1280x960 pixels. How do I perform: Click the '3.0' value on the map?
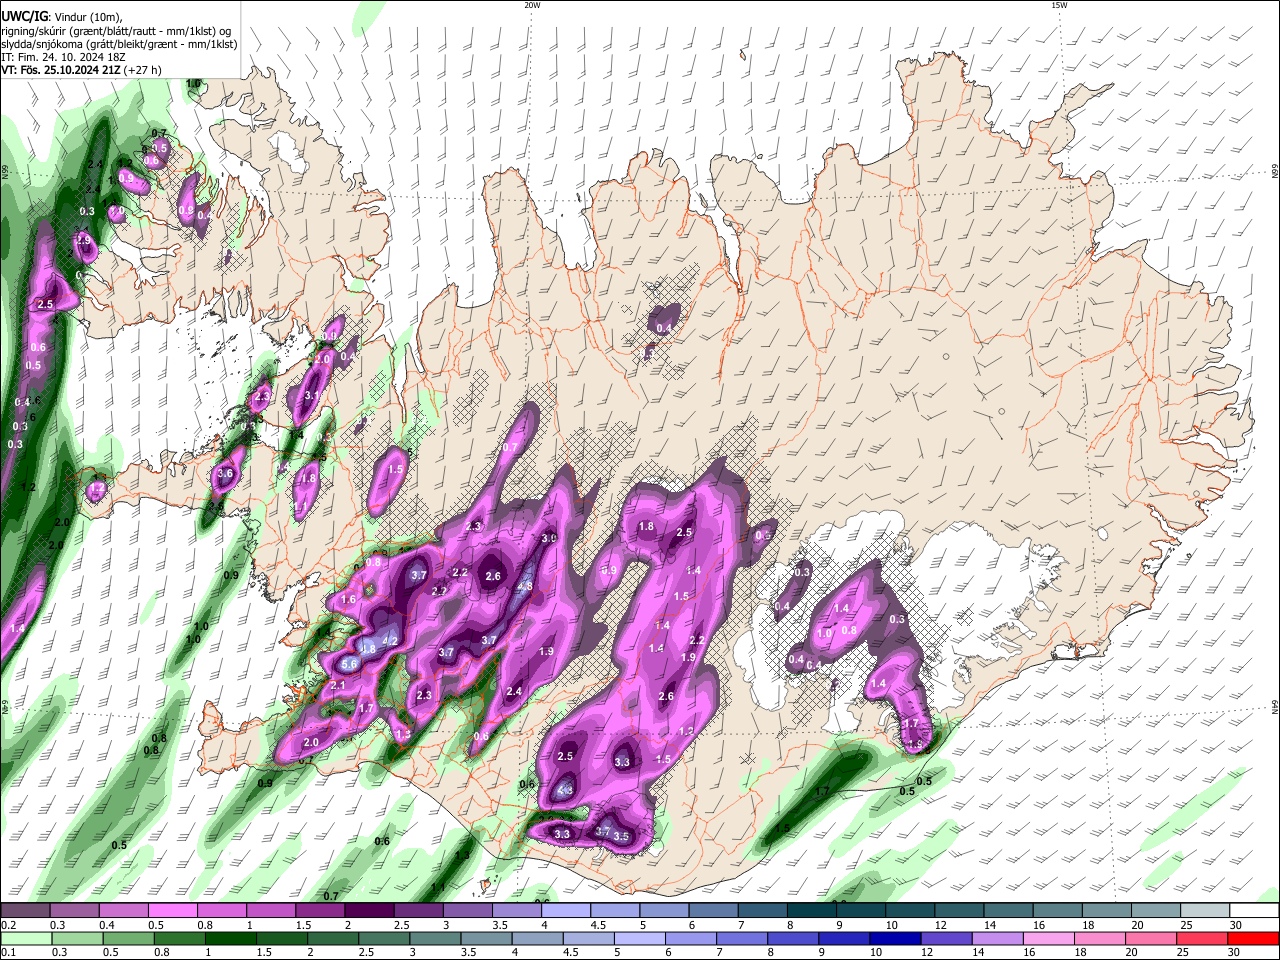[x=549, y=539]
